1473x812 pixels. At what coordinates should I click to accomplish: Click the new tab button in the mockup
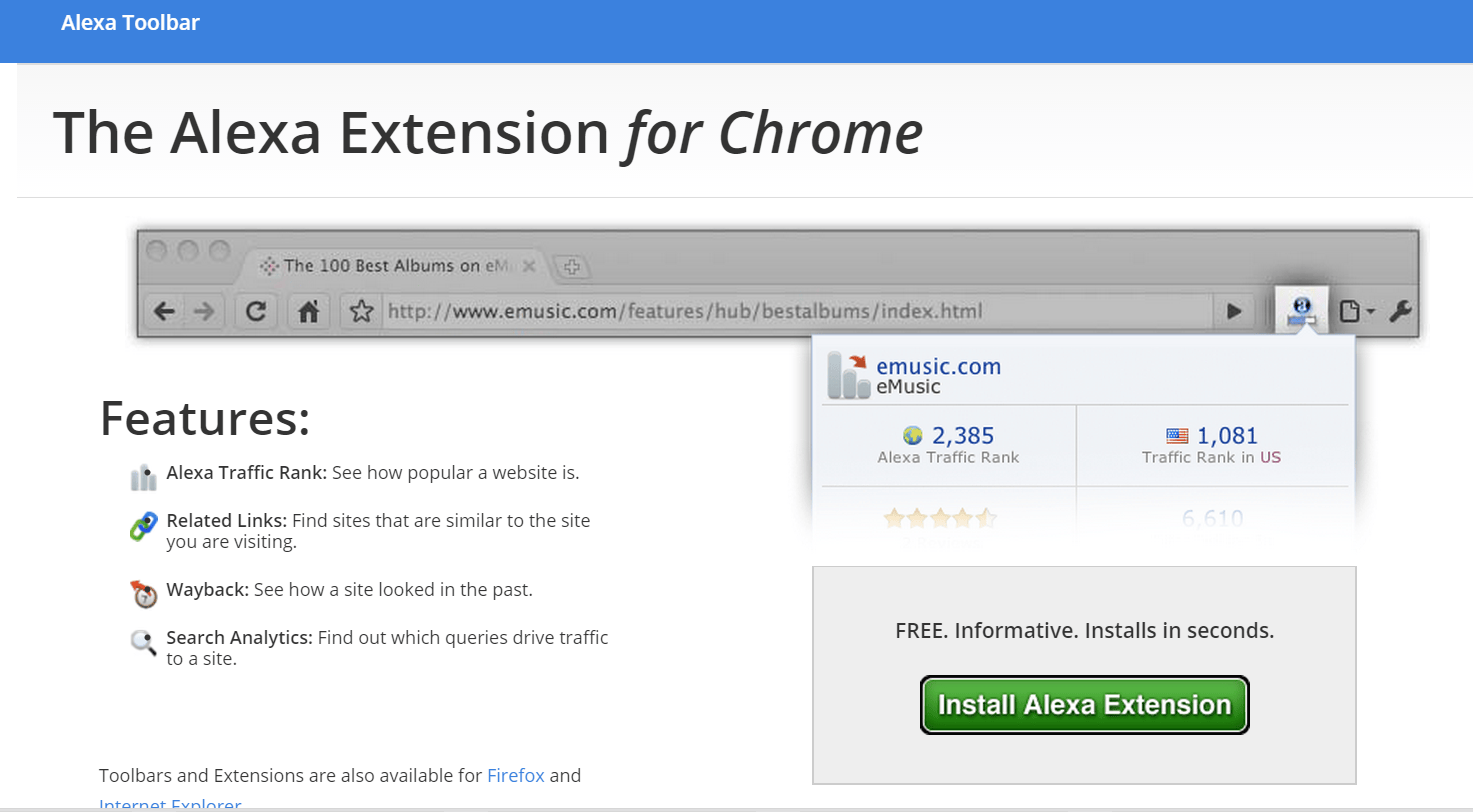point(572,267)
